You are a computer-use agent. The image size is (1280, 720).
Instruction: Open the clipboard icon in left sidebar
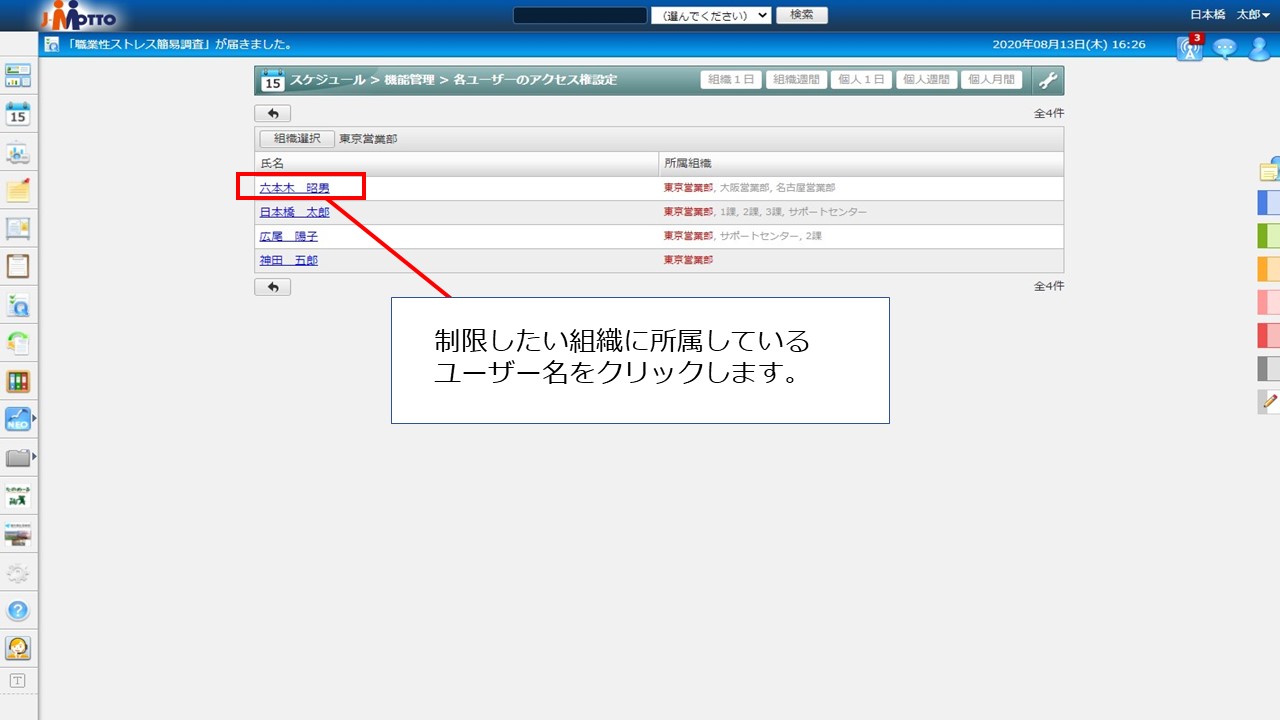18,266
